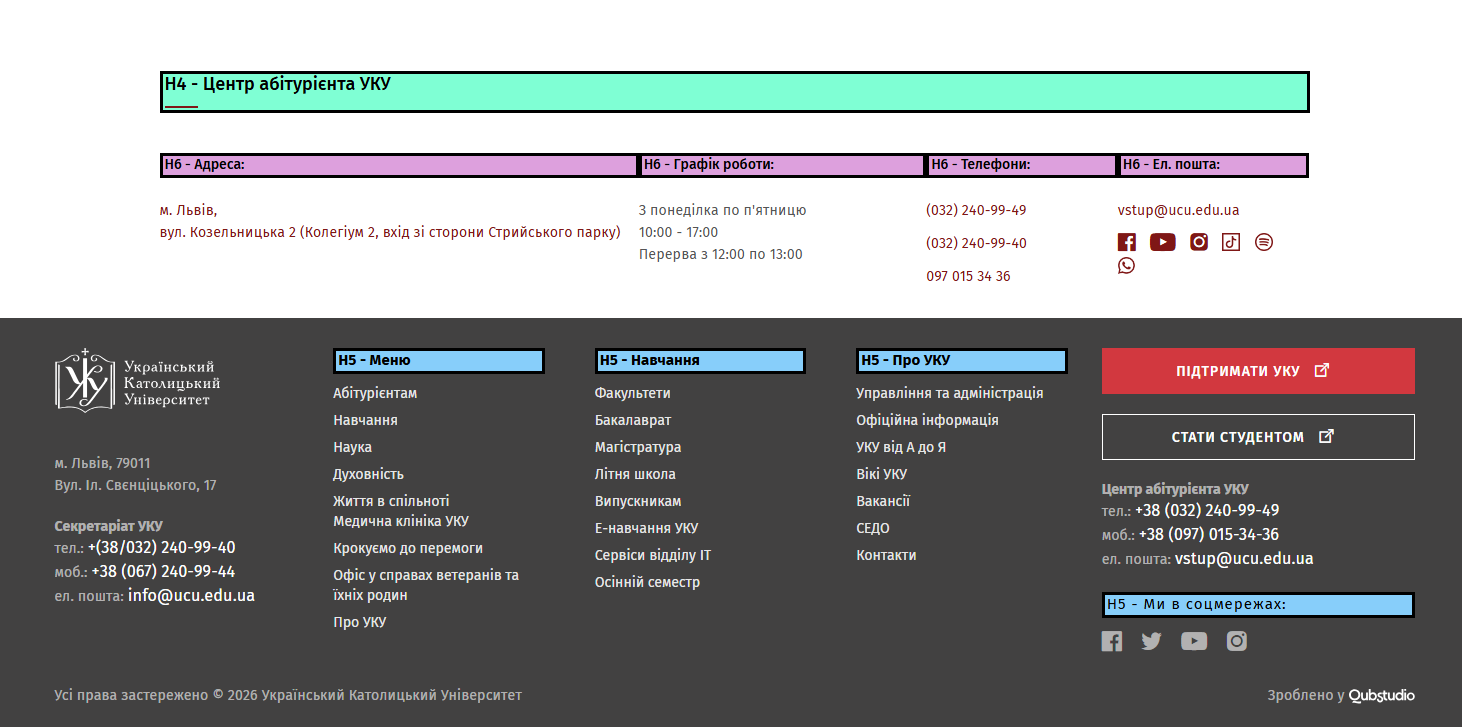Click З понеділка по п'ятницю text
1462x727 pixels.
[723, 210]
